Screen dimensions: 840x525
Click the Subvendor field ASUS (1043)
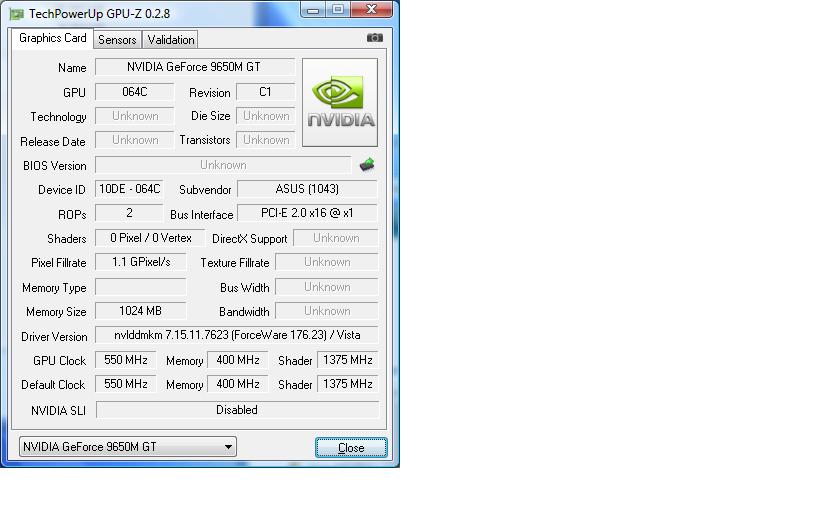tap(307, 189)
